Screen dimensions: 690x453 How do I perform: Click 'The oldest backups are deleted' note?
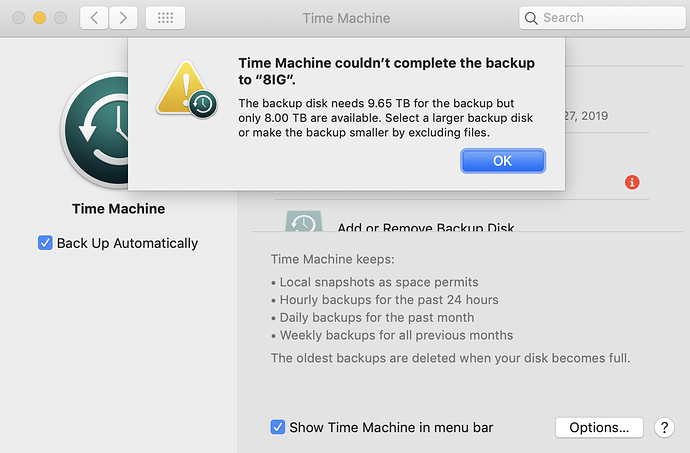450,358
